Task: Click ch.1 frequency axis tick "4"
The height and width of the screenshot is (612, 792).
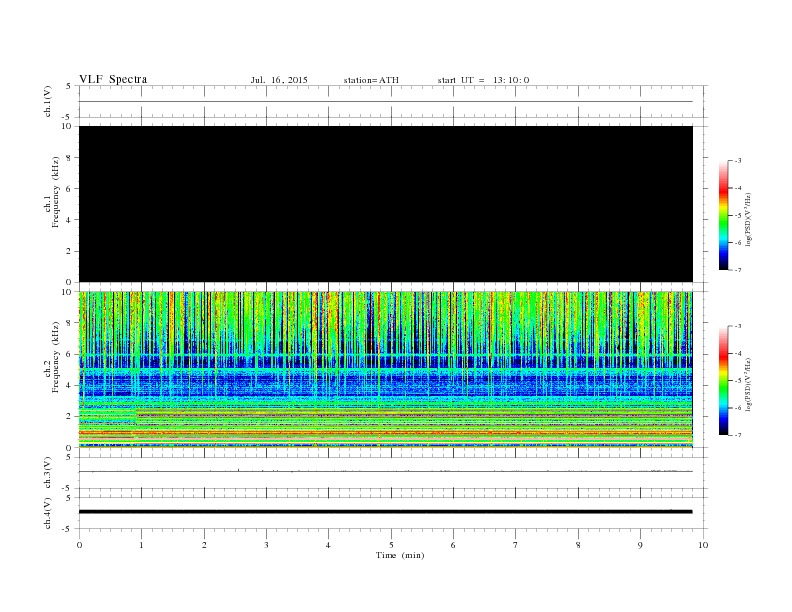Action: point(69,220)
